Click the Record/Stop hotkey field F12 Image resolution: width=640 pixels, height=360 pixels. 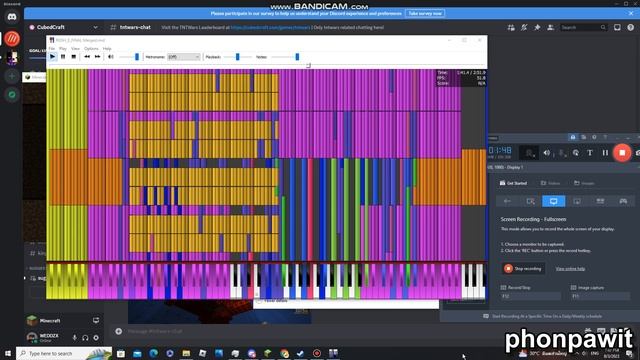(531, 296)
